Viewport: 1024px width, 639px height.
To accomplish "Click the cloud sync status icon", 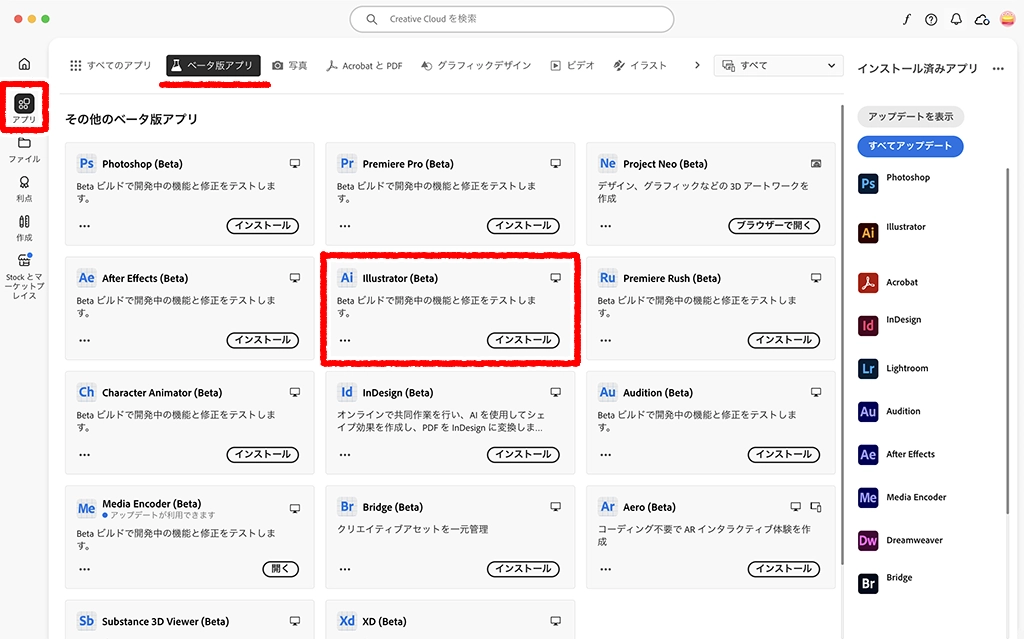I will (981, 20).
